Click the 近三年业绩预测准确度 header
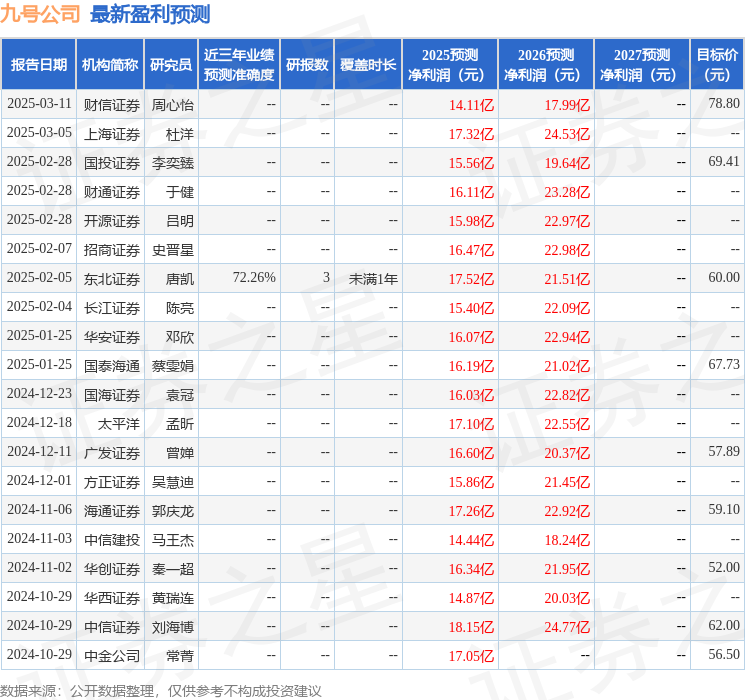 tap(239, 65)
